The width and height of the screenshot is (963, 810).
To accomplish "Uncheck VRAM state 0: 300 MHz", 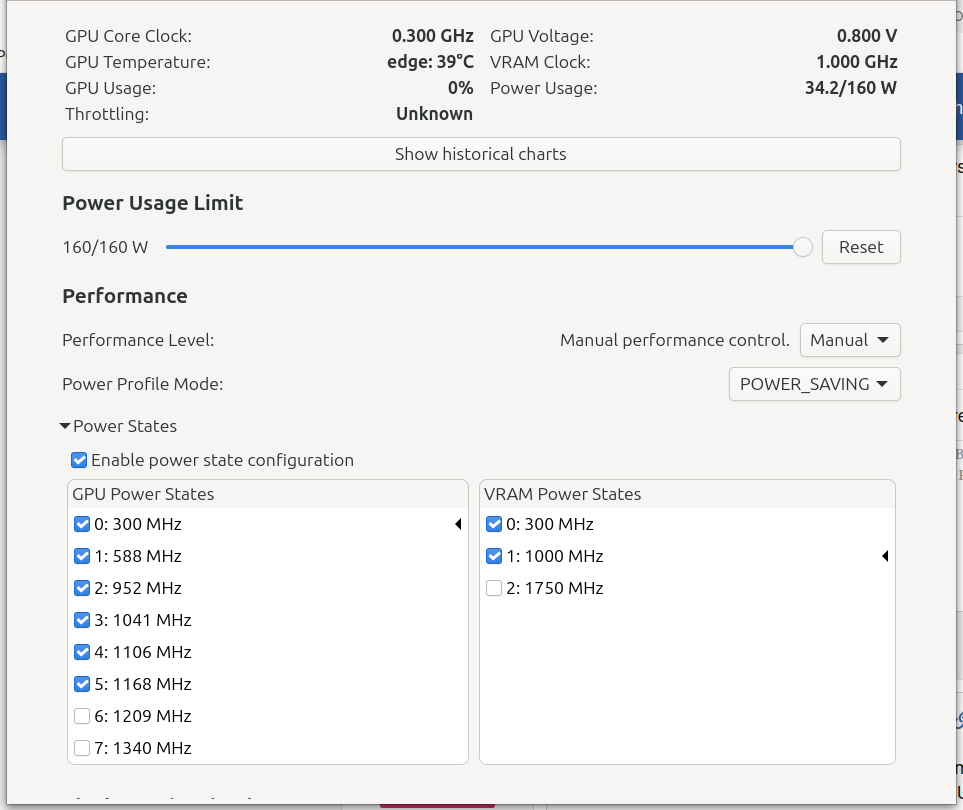I will point(494,524).
